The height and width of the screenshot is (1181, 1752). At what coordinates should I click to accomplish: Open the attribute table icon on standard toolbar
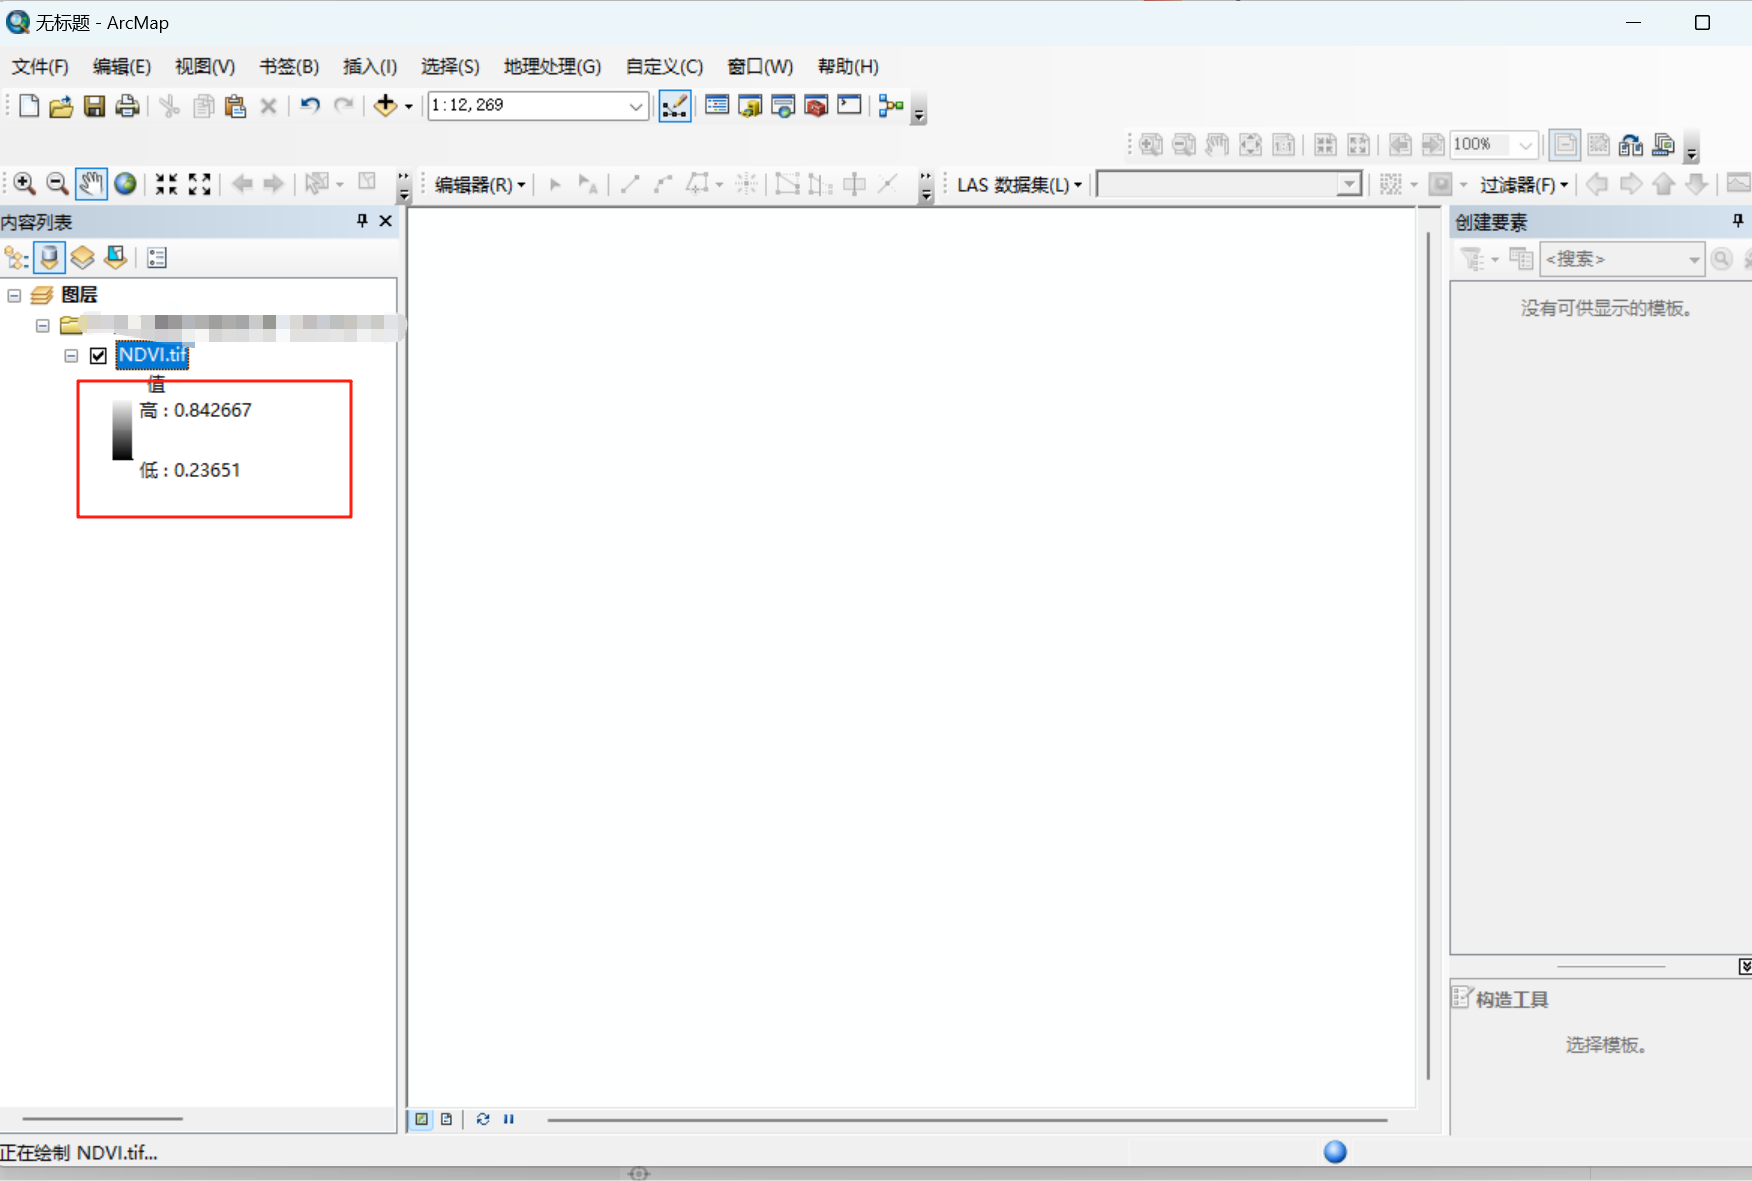717,106
